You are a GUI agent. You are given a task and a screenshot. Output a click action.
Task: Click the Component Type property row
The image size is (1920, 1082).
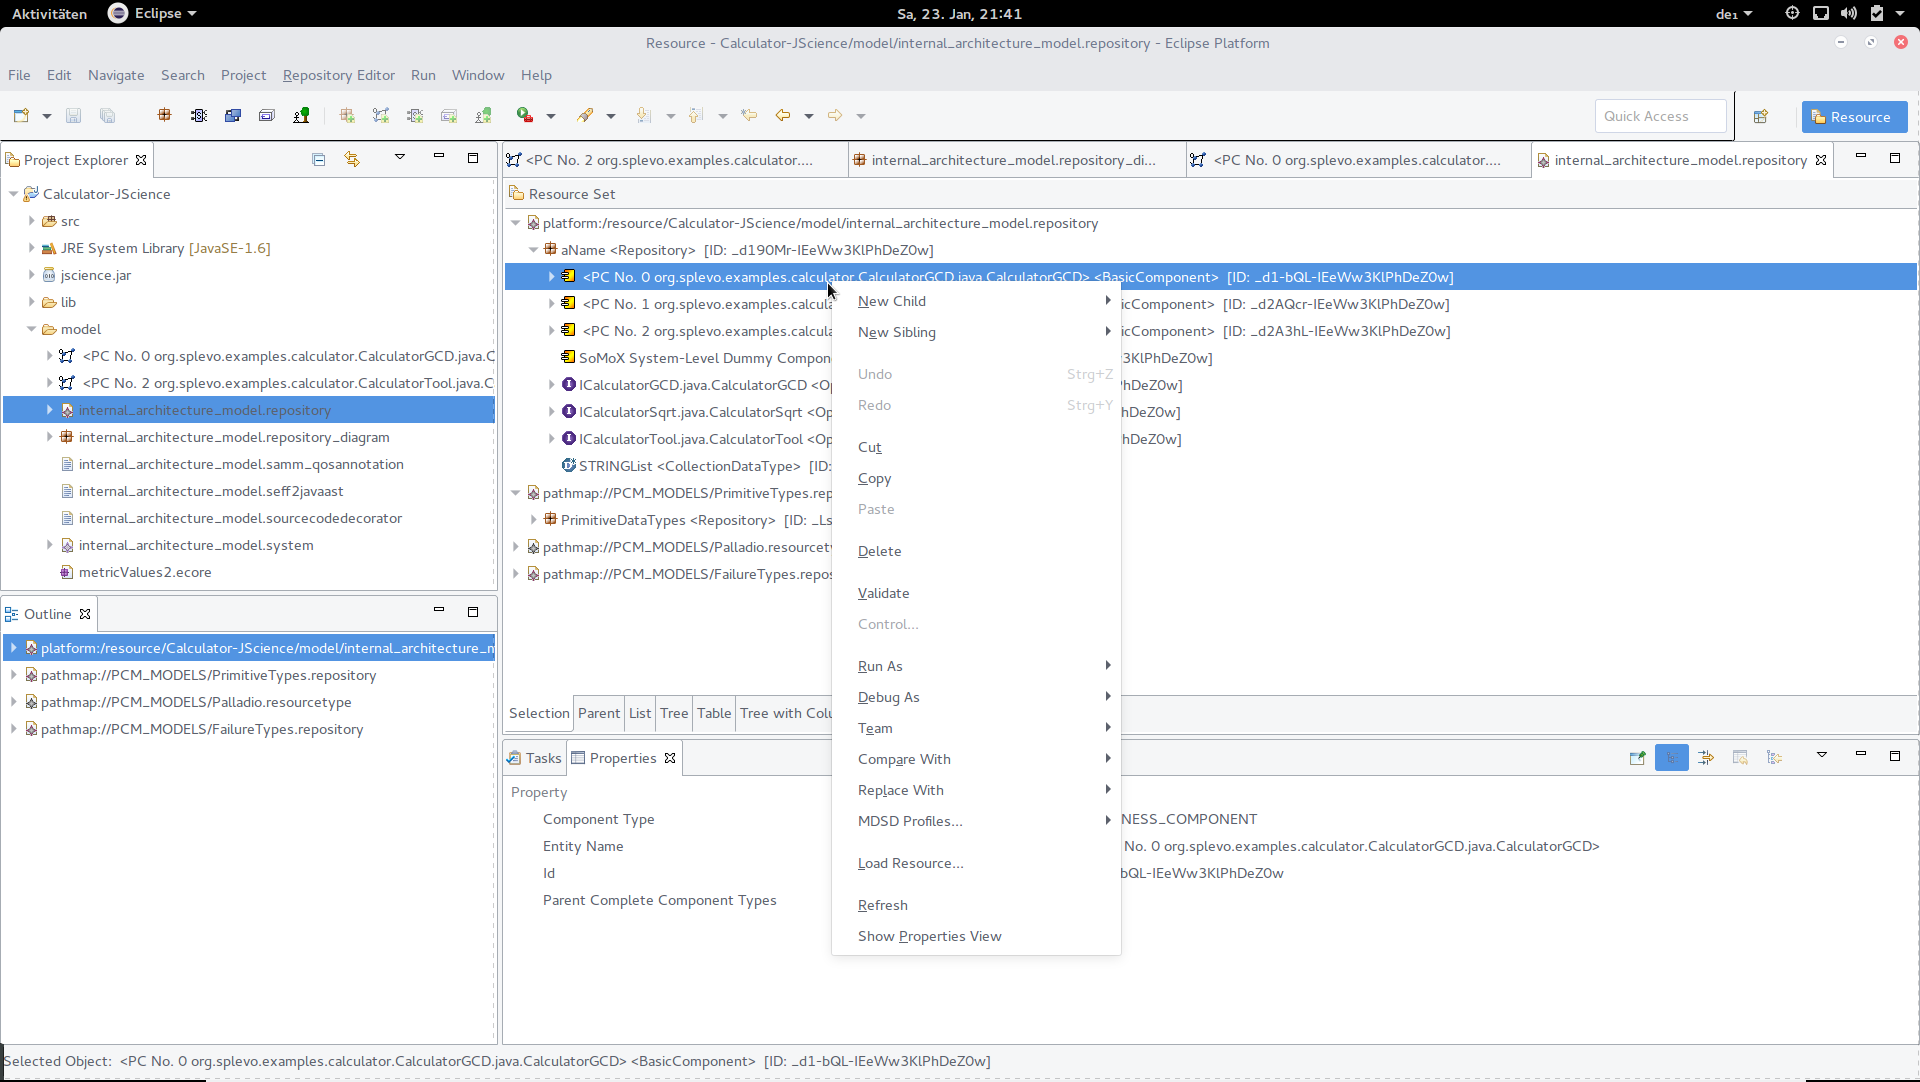(1210, 819)
